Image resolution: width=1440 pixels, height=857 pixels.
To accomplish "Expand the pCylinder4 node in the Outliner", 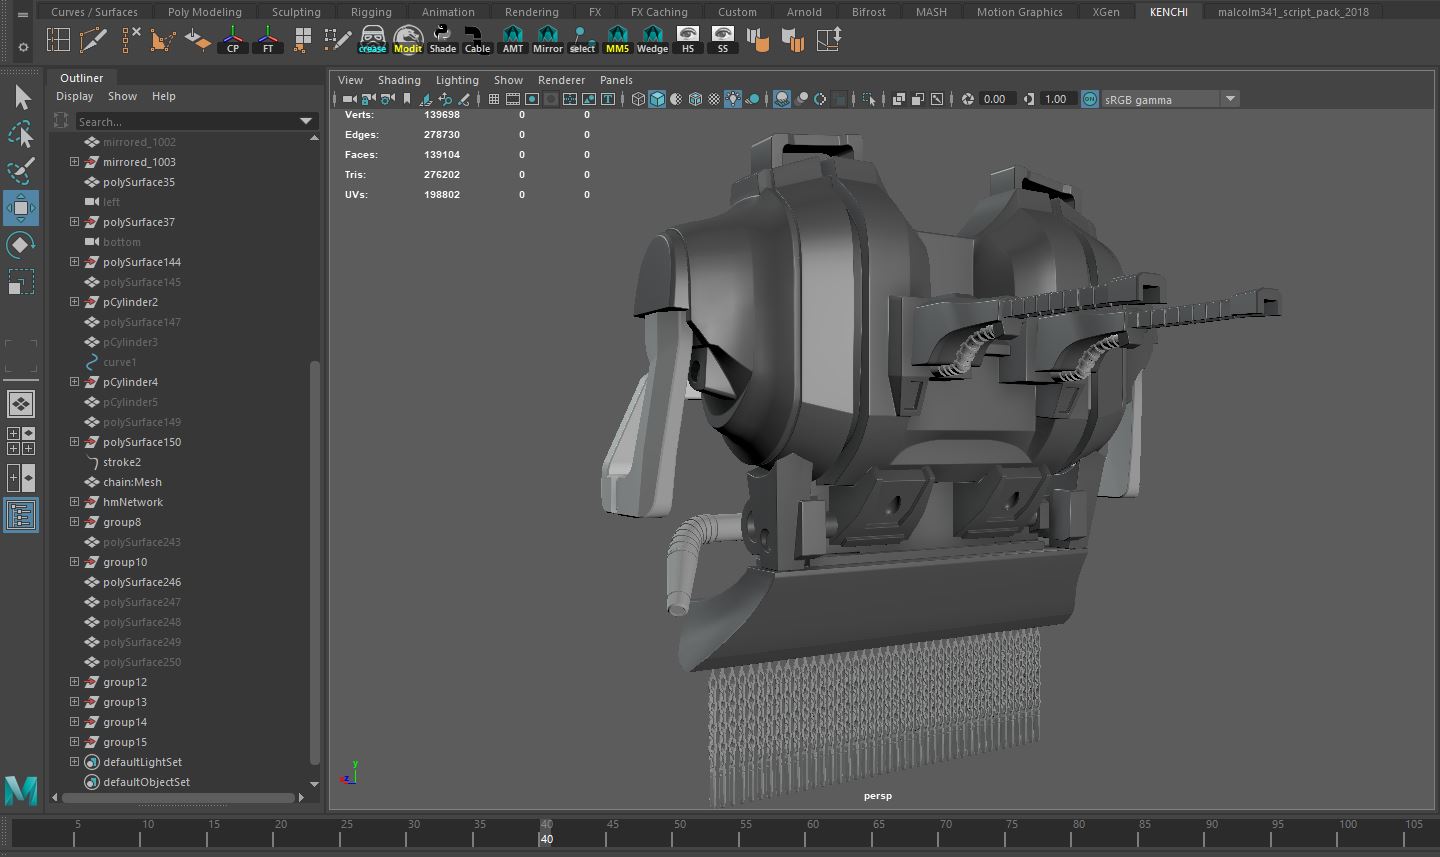I will [x=74, y=382].
